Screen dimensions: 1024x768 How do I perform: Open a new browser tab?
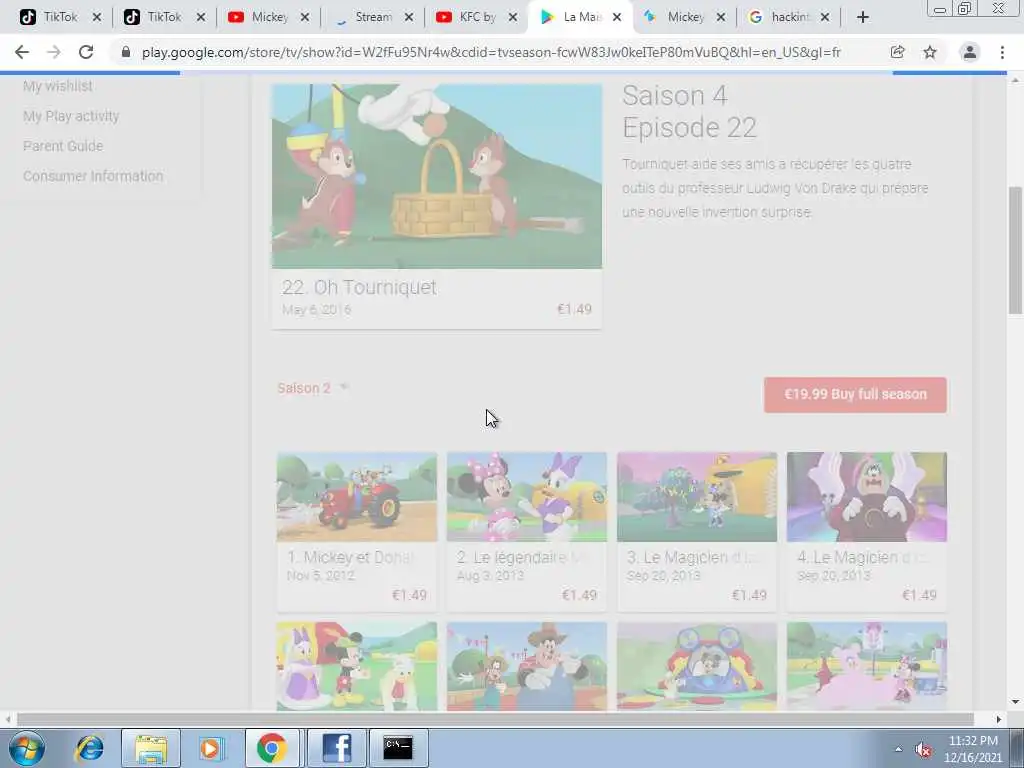(x=863, y=17)
